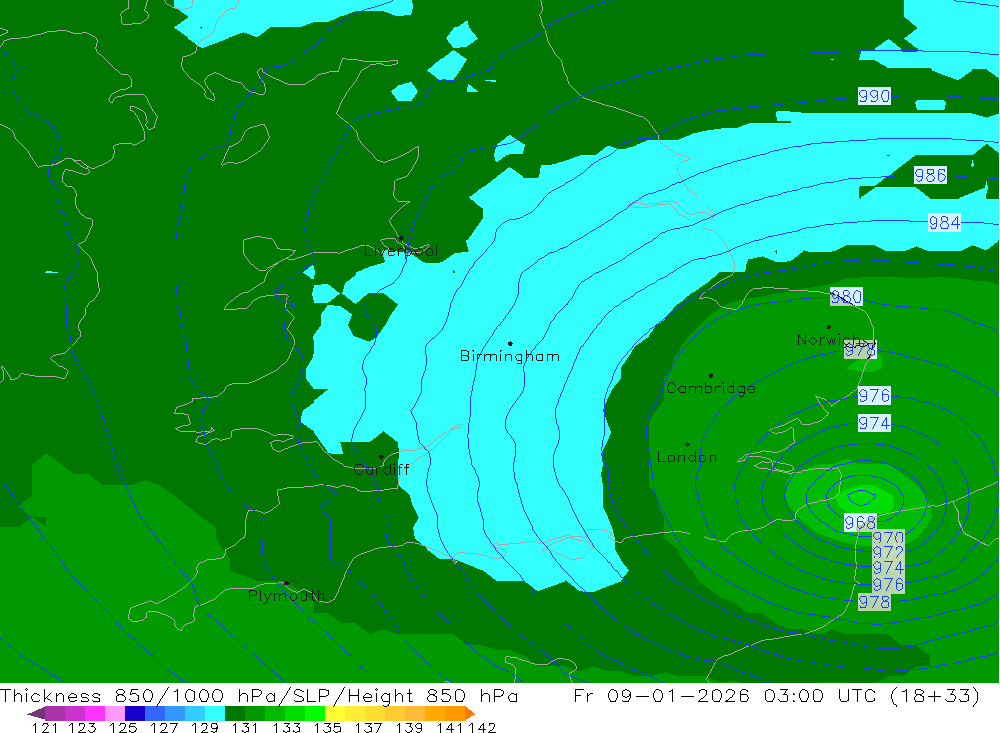
Task: Select the Plymouth city label
Action: click(x=286, y=595)
